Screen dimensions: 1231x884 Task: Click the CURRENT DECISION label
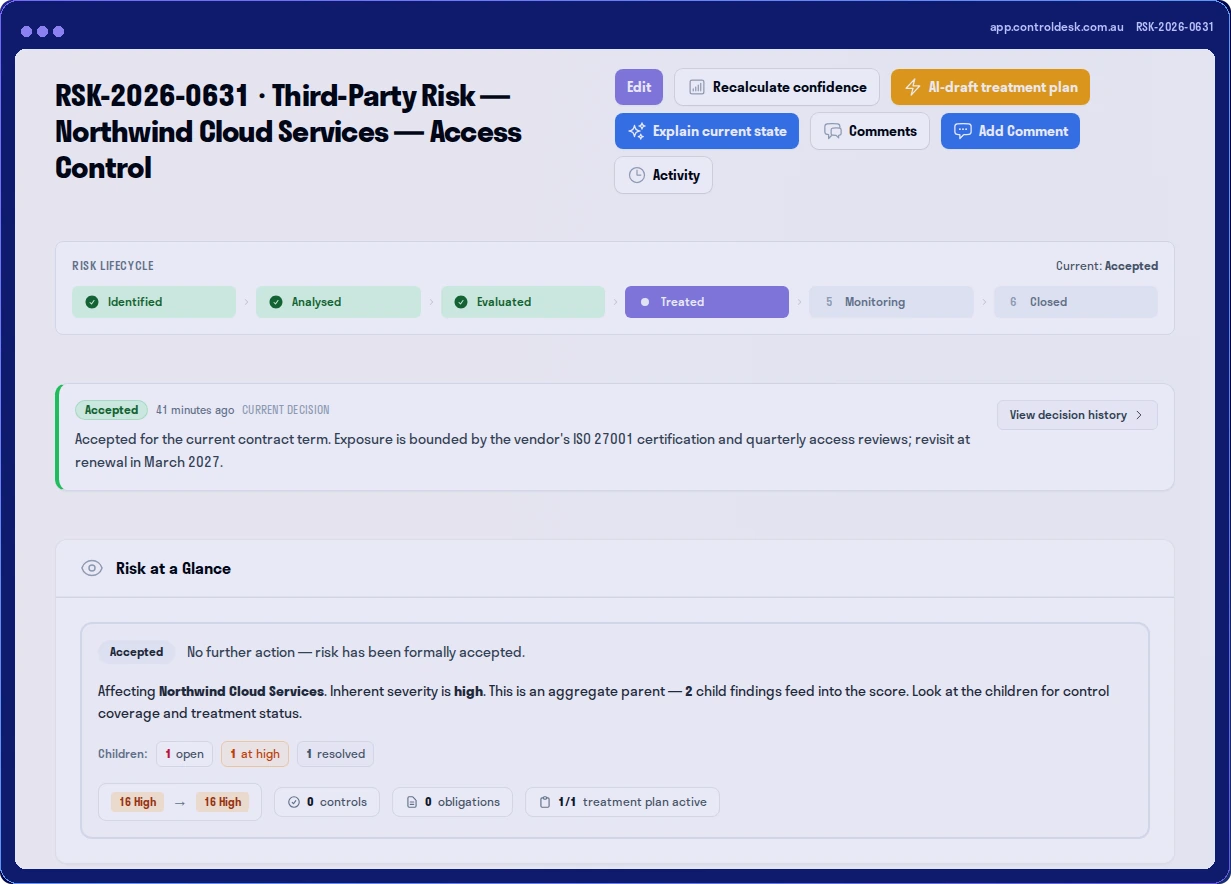(286, 410)
